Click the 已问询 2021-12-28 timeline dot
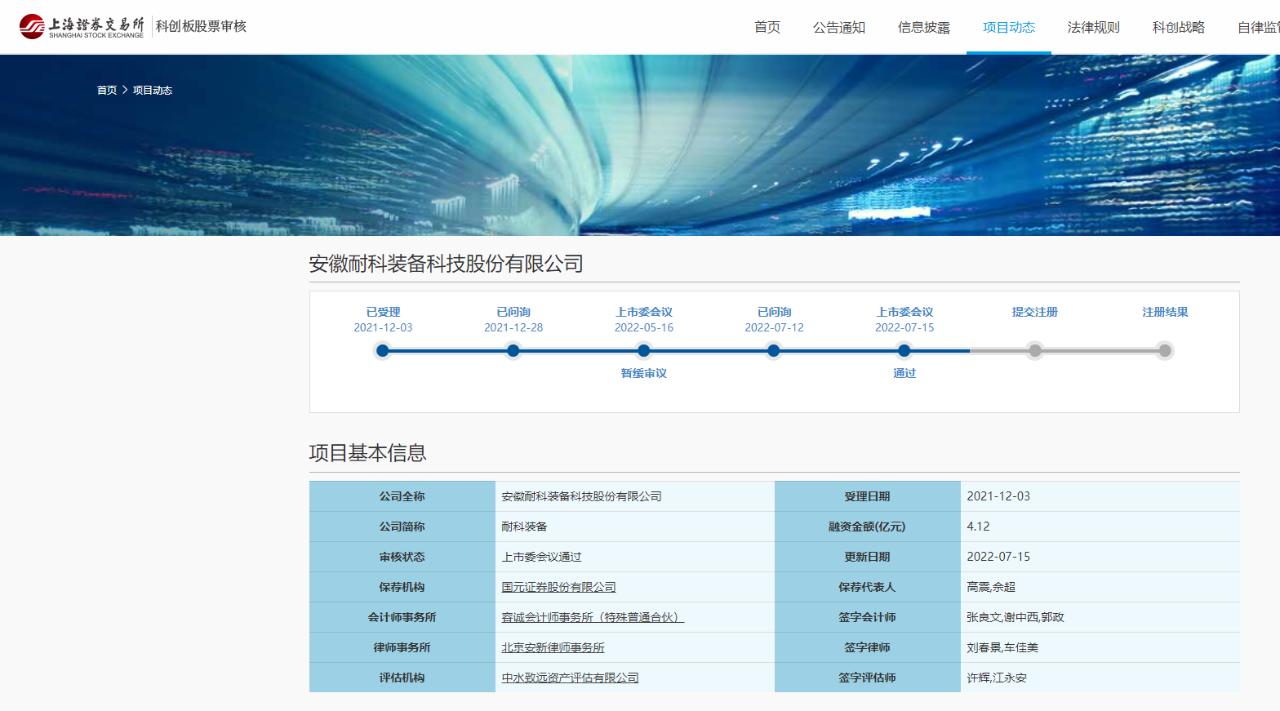The width and height of the screenshot is (1280, 711). point(513,351)
